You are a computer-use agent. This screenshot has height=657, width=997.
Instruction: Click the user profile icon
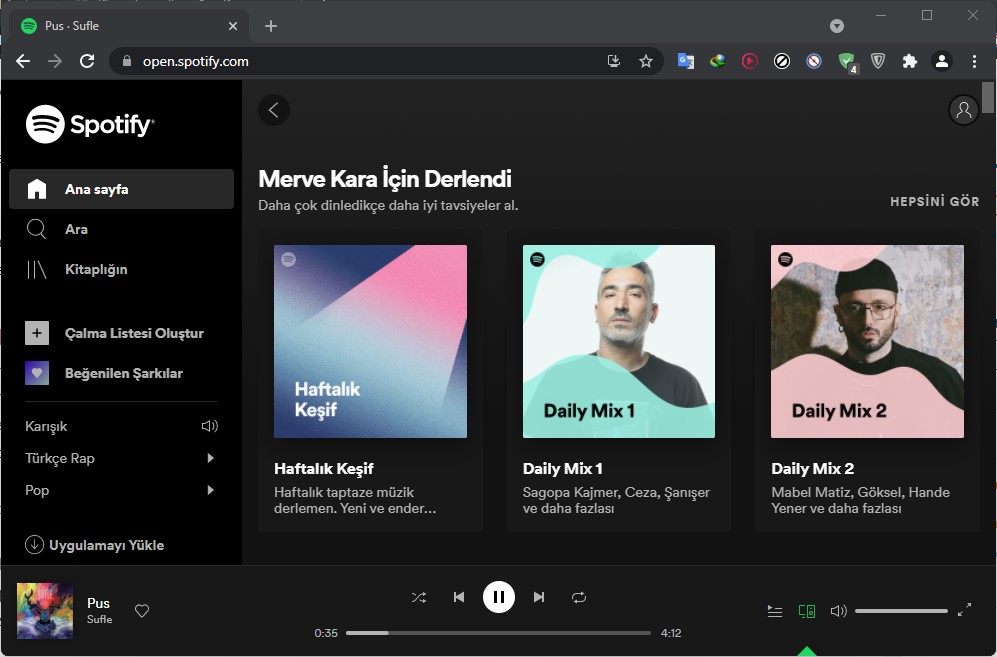point(963,110)
